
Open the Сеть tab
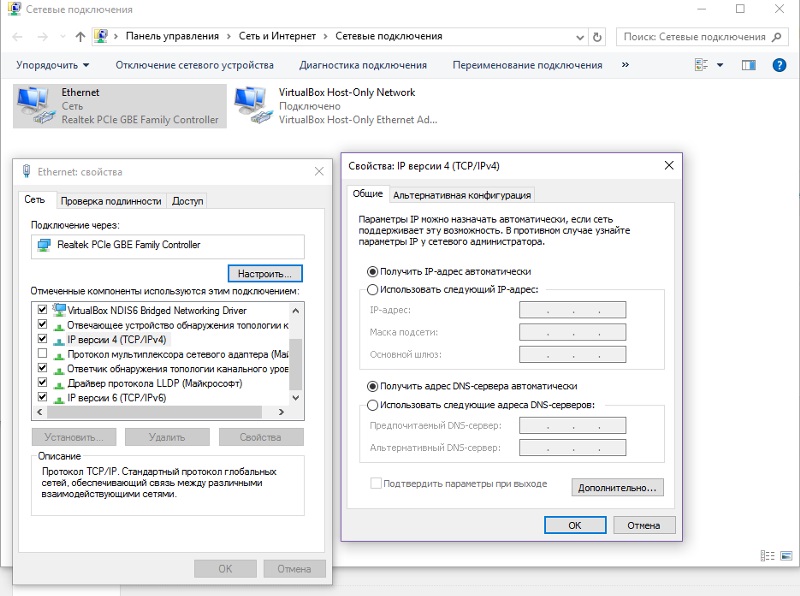[x=35, y=200]
